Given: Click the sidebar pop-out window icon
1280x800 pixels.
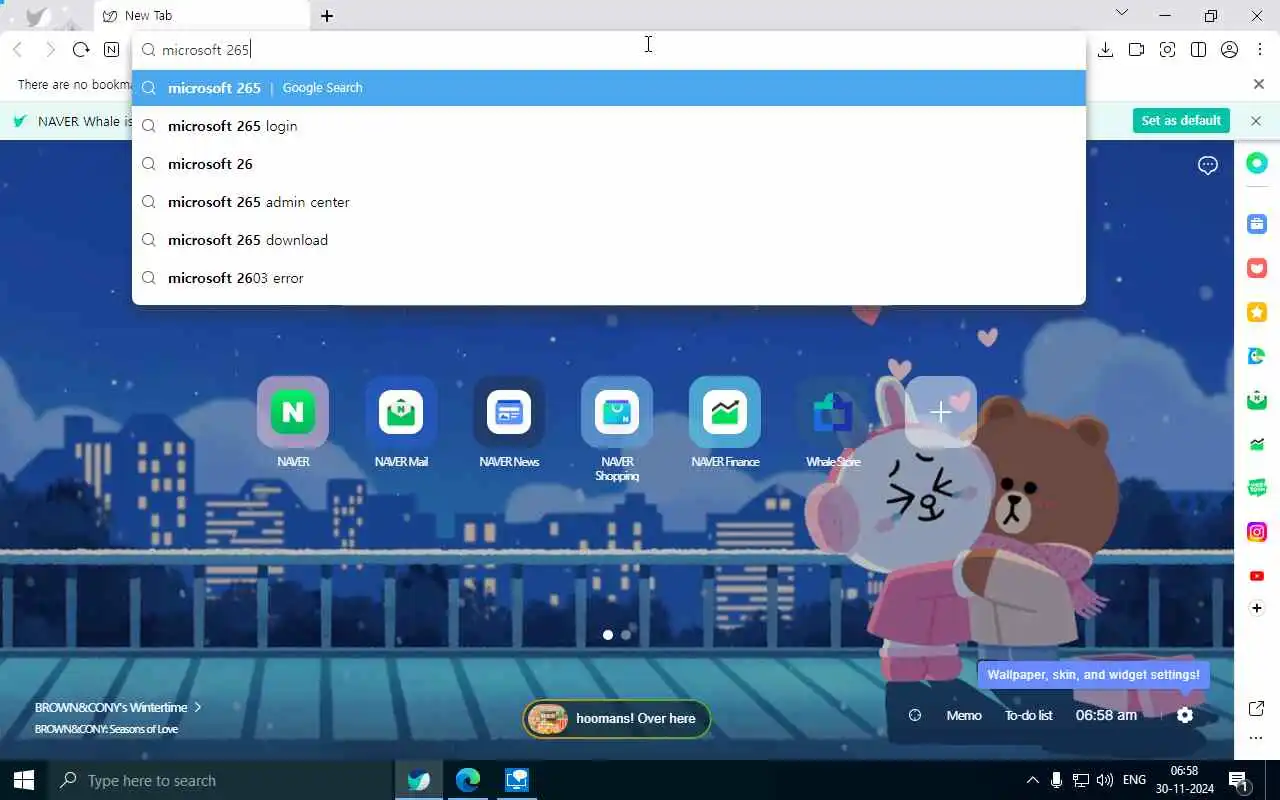Looking at the screenshot, I should (1257, 708).
